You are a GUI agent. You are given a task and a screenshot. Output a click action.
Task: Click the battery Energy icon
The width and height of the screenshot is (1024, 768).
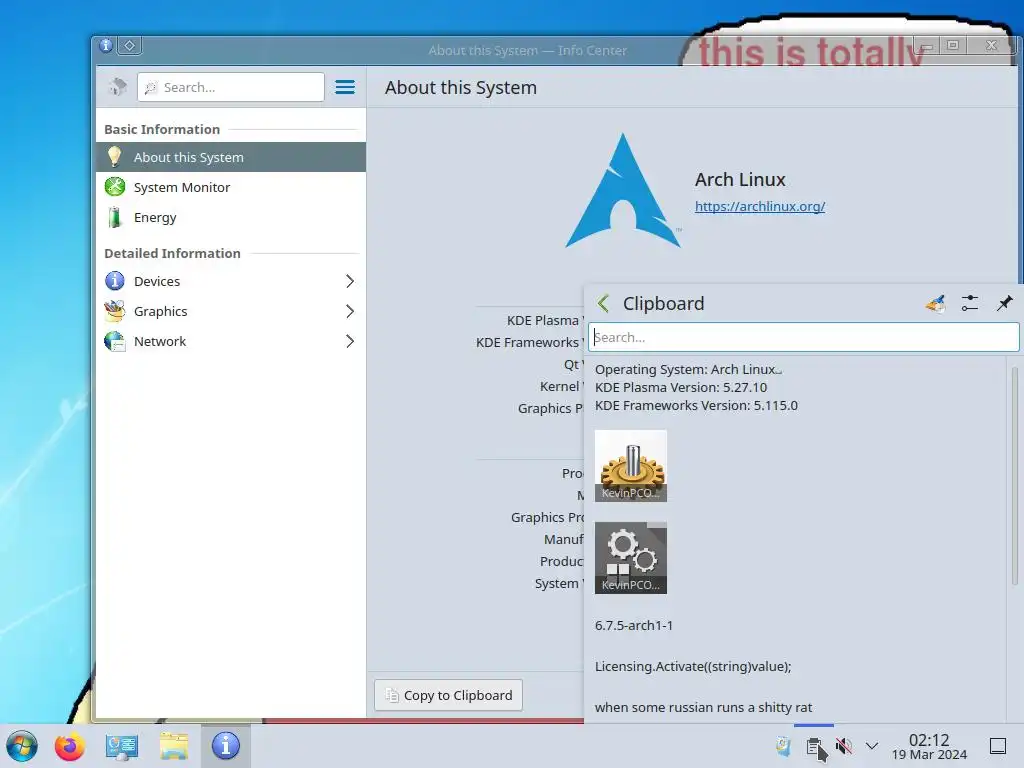pyautogui.click(x=115, y=217)
